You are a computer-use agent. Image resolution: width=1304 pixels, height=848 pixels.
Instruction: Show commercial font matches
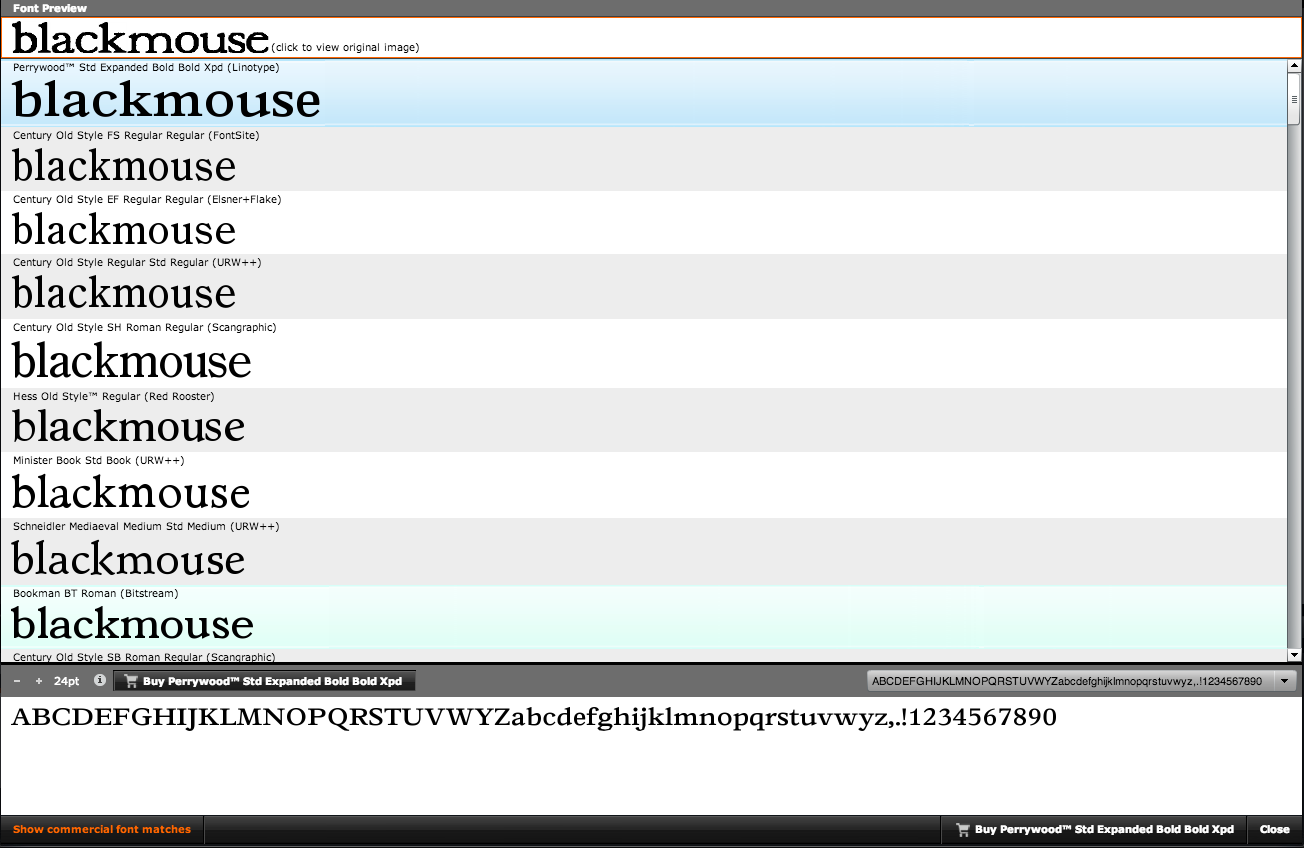(x=102, y=830)
